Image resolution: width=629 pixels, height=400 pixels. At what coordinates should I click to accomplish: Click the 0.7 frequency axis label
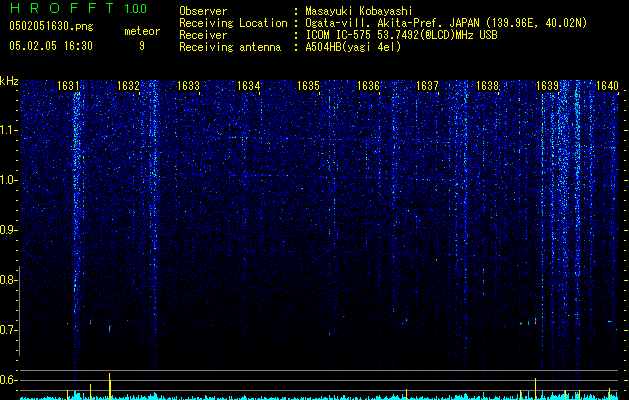click(x=8, y=330)
